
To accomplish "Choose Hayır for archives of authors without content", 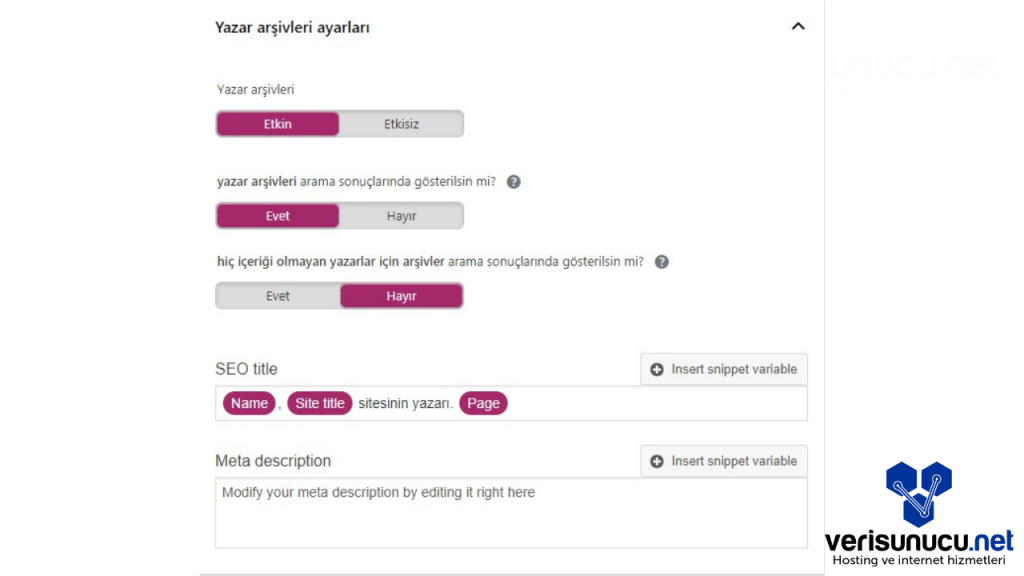I will click(x=401, y=296).
